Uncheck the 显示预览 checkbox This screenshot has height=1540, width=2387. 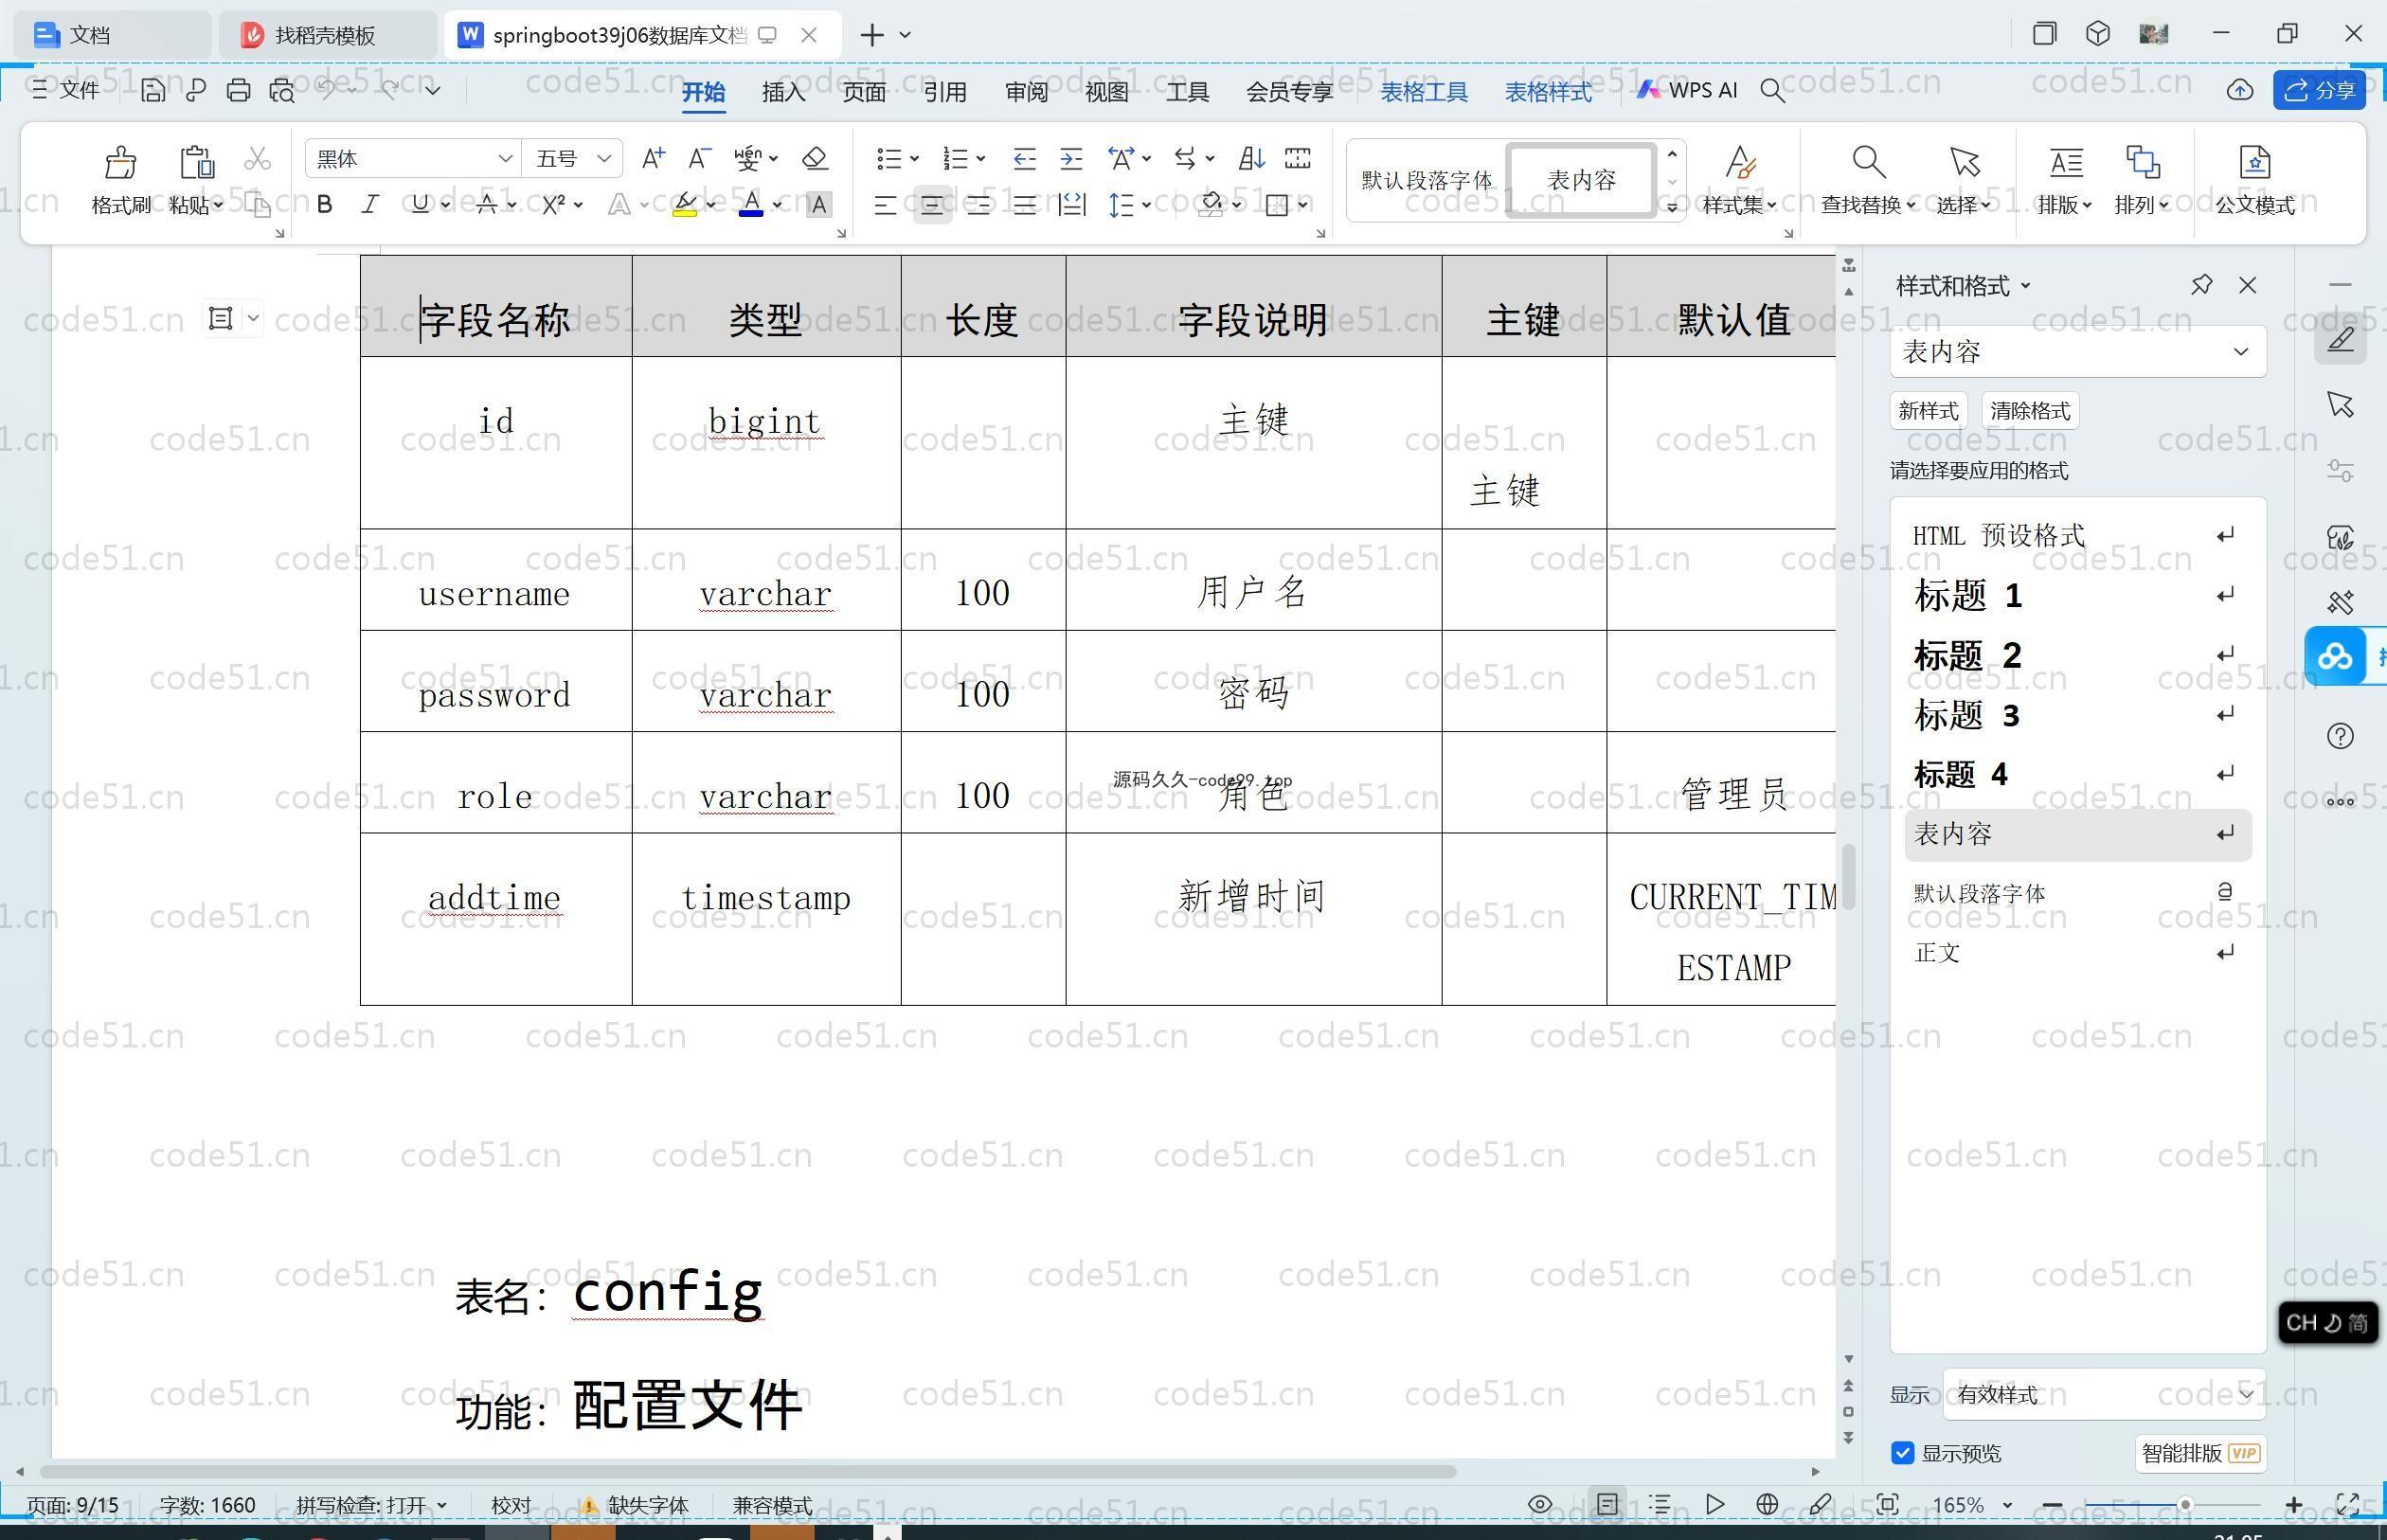point(1902,1453)
